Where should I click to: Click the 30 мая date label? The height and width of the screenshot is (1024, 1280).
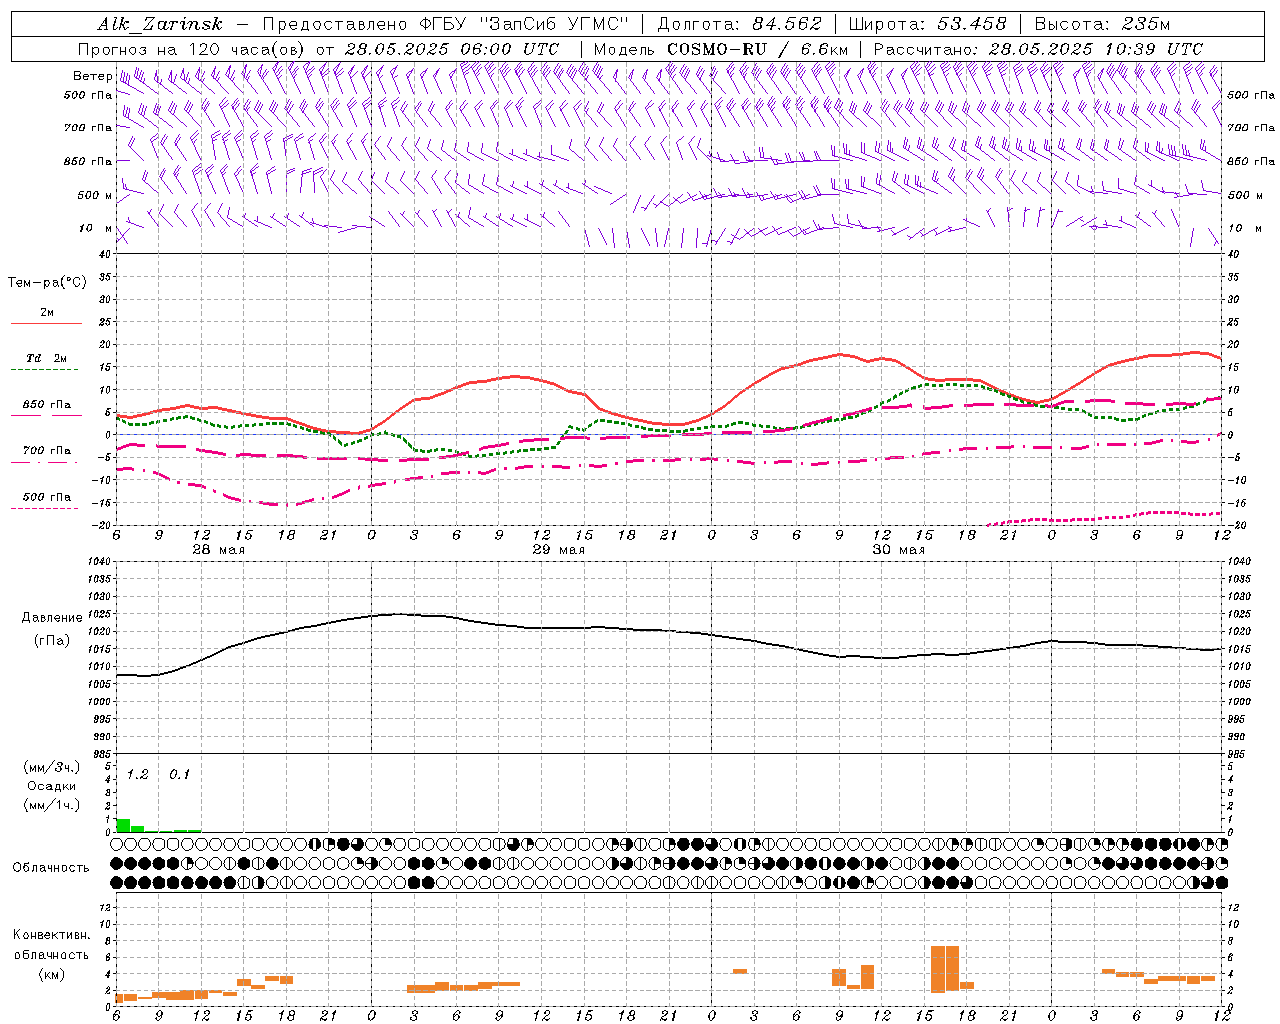(x=898, y=550)
